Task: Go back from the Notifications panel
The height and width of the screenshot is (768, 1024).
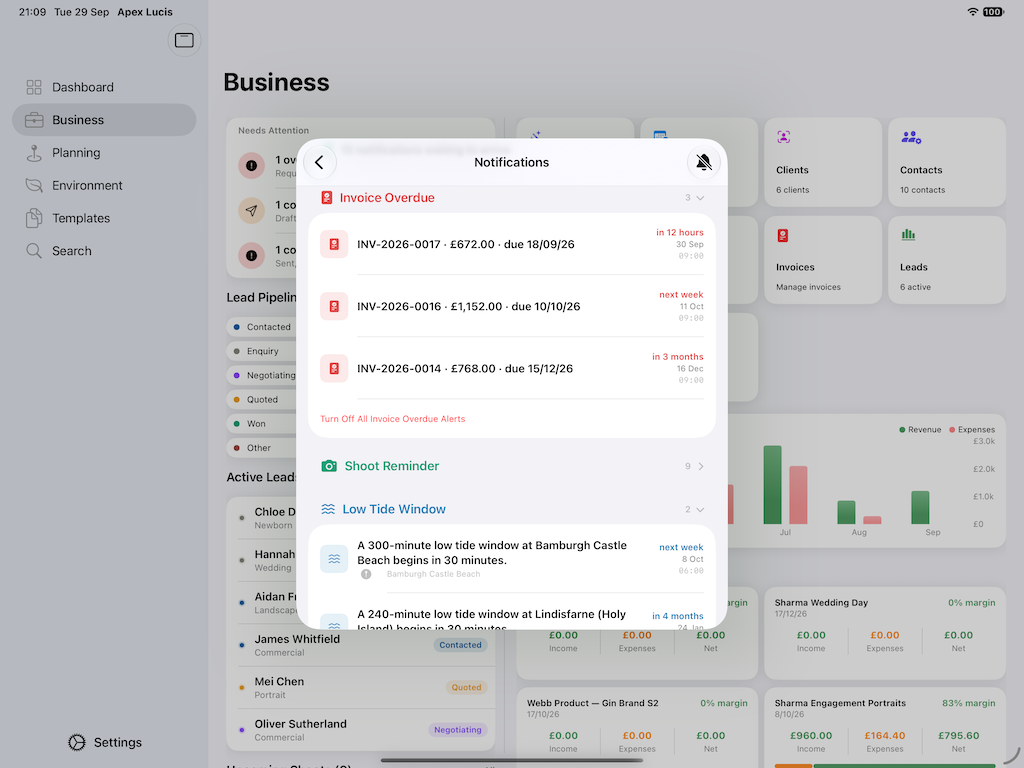Action: tap(319, 162)
